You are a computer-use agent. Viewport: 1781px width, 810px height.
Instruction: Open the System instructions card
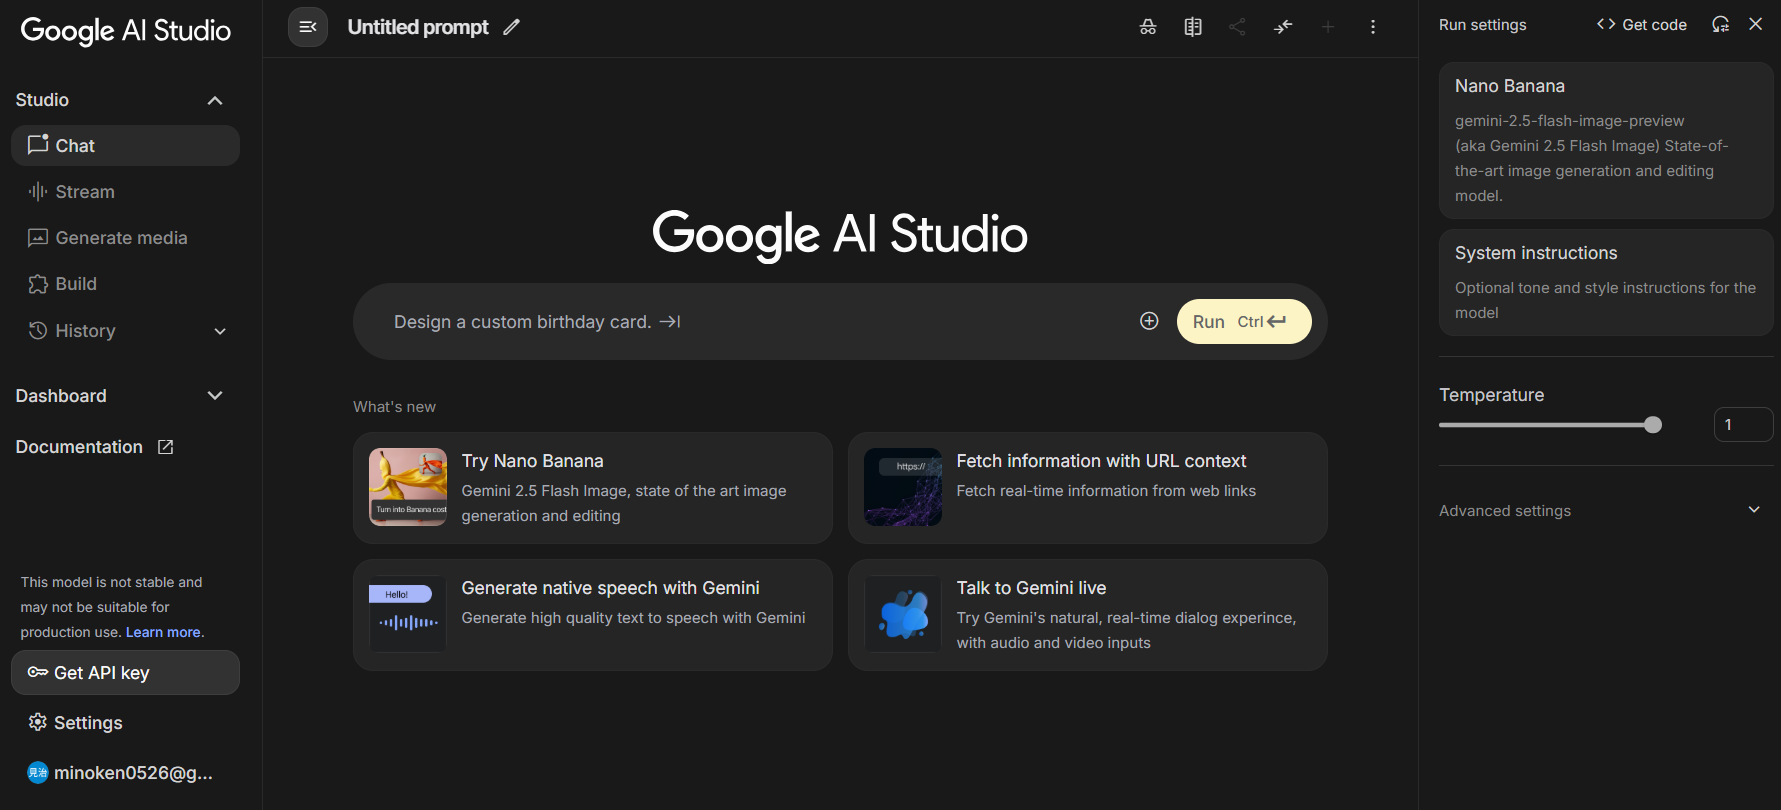1606,282
